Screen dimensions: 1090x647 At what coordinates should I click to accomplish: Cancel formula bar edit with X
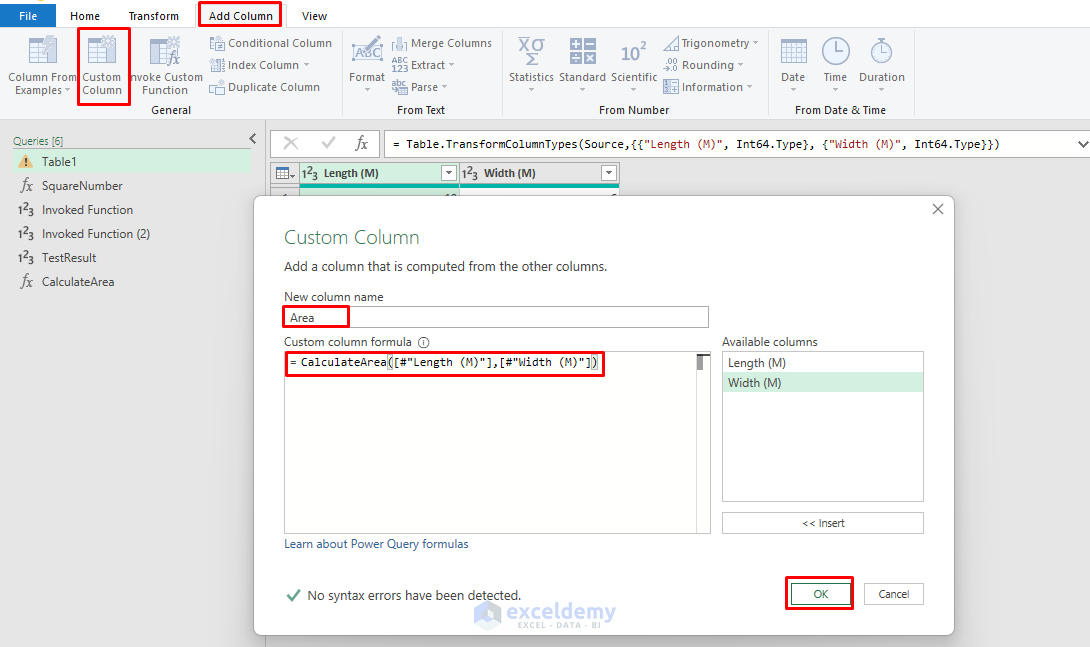coord(291,144)
